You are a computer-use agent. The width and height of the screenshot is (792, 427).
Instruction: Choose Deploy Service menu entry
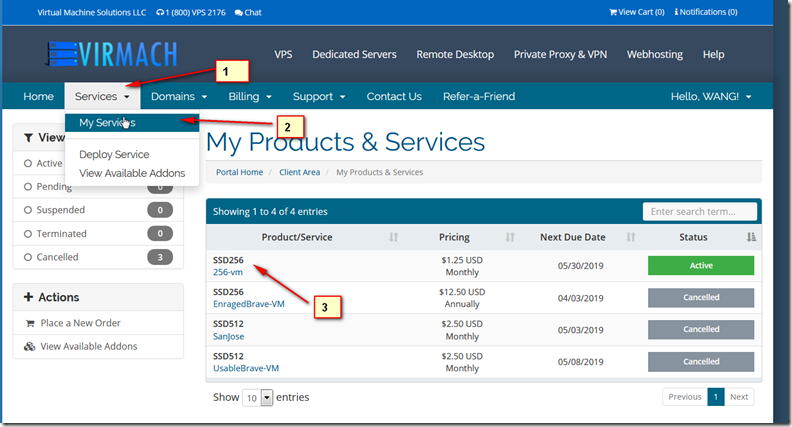click(x=114, y=155)
